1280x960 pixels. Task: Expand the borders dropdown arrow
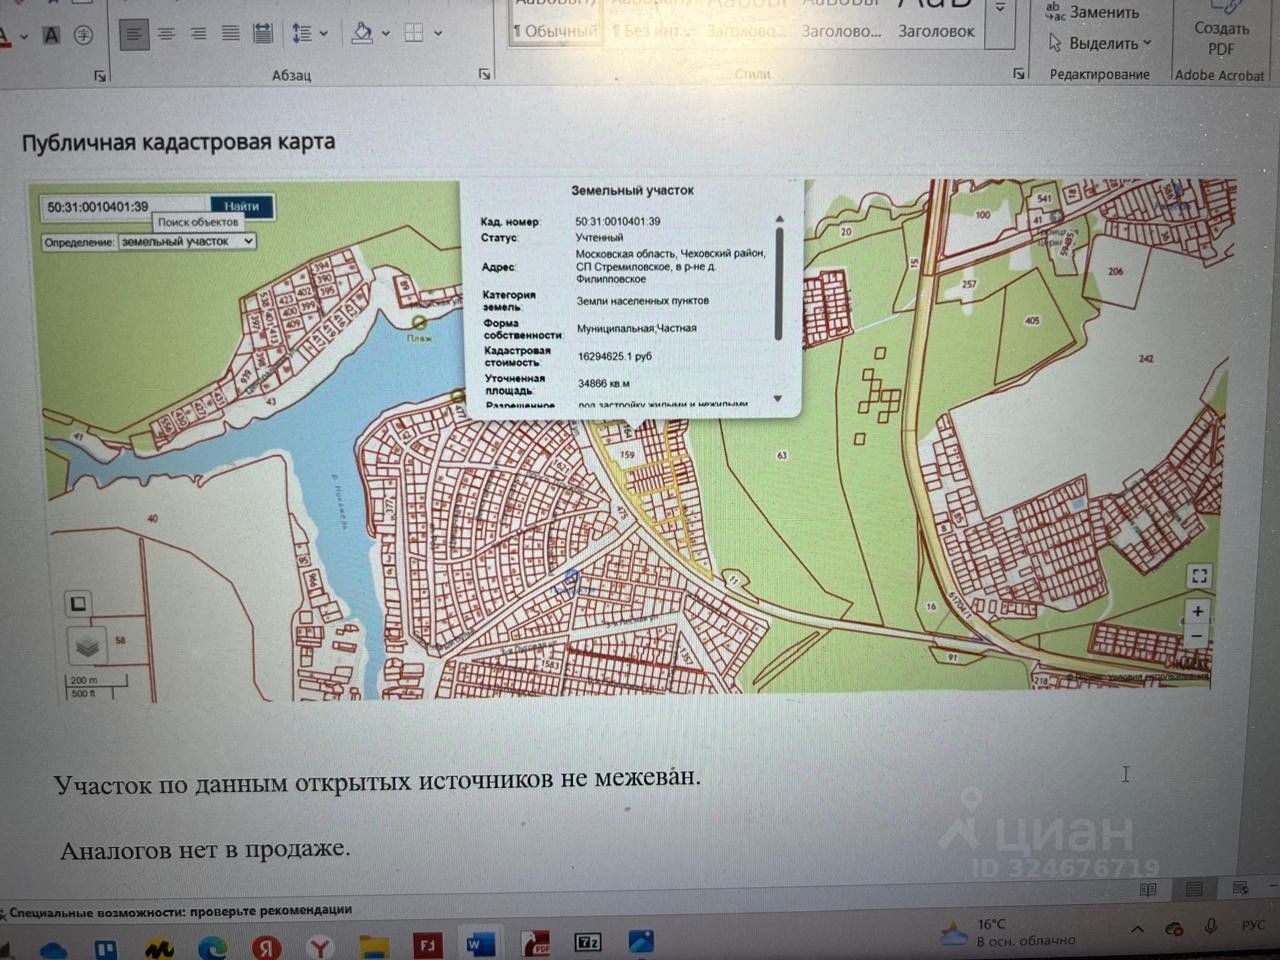pyautogui.click(x=438, y=34)
